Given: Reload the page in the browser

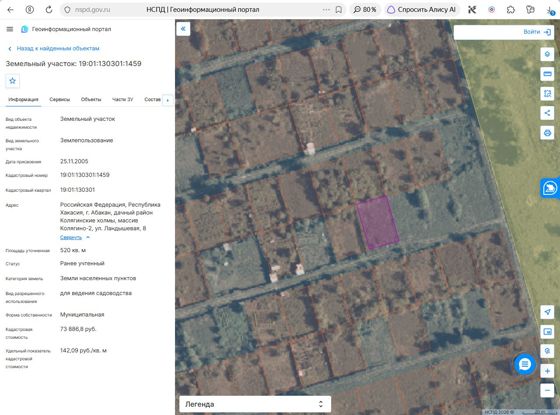Looking at the screenshot, I should [49, 10].
